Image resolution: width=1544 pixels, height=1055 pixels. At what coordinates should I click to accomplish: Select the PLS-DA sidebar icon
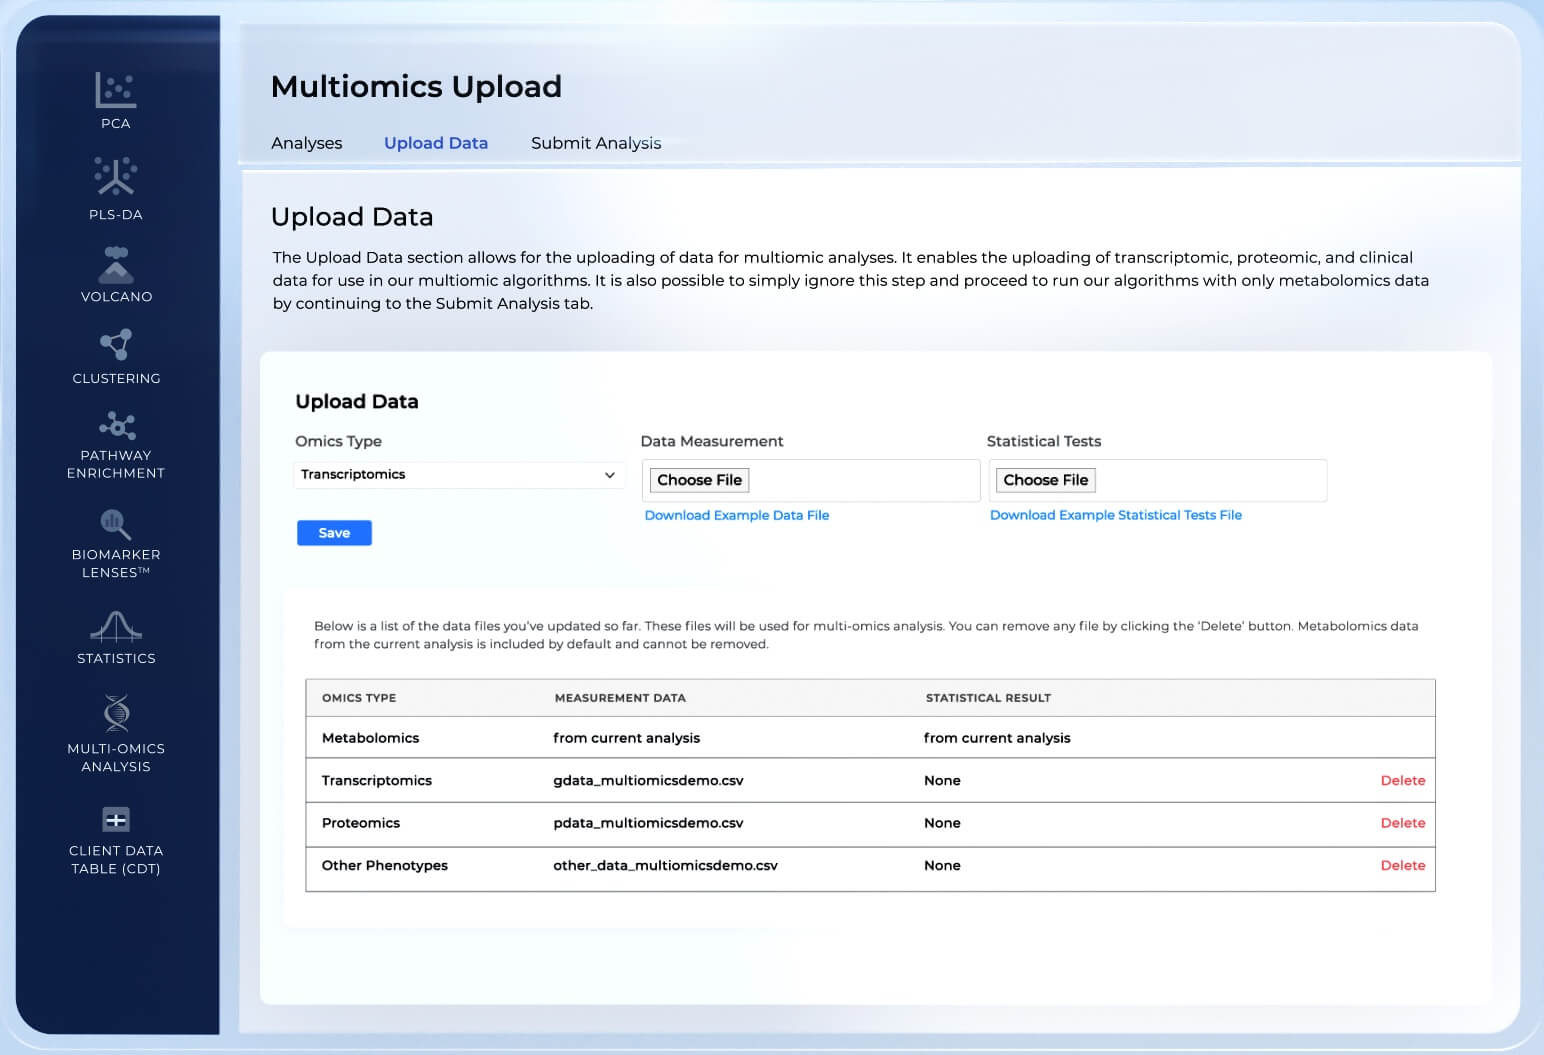[116, 176]
